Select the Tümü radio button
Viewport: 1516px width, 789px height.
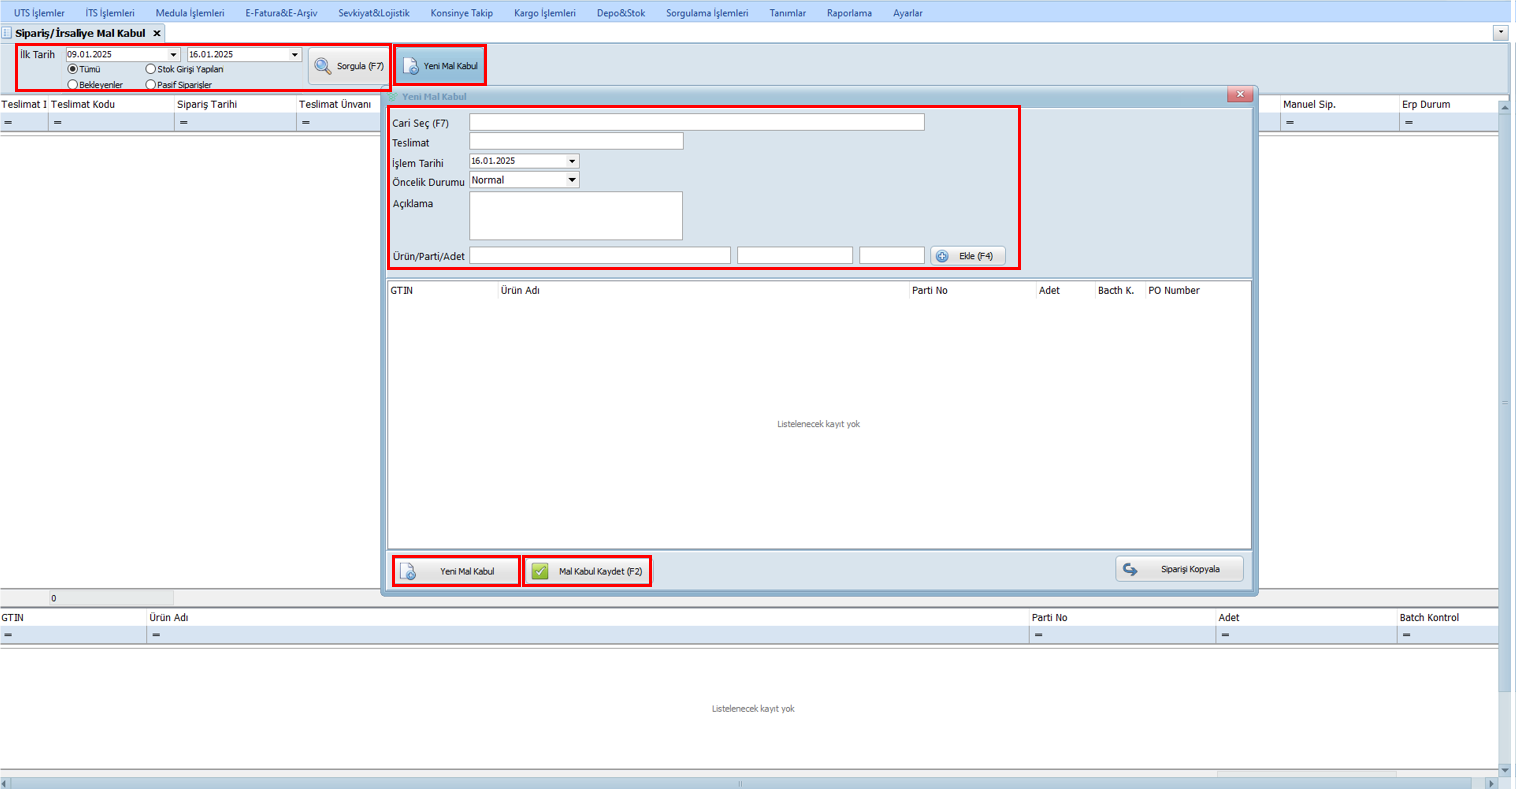coord(73,69)
